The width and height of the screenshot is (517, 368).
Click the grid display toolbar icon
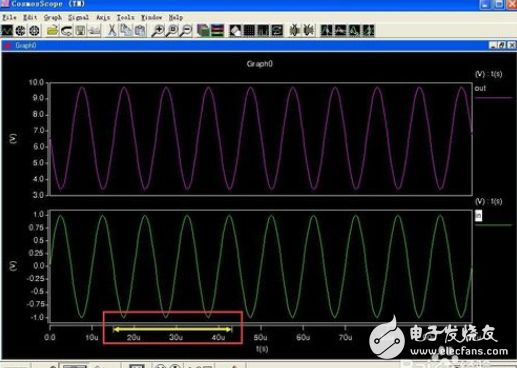(249, 31)
